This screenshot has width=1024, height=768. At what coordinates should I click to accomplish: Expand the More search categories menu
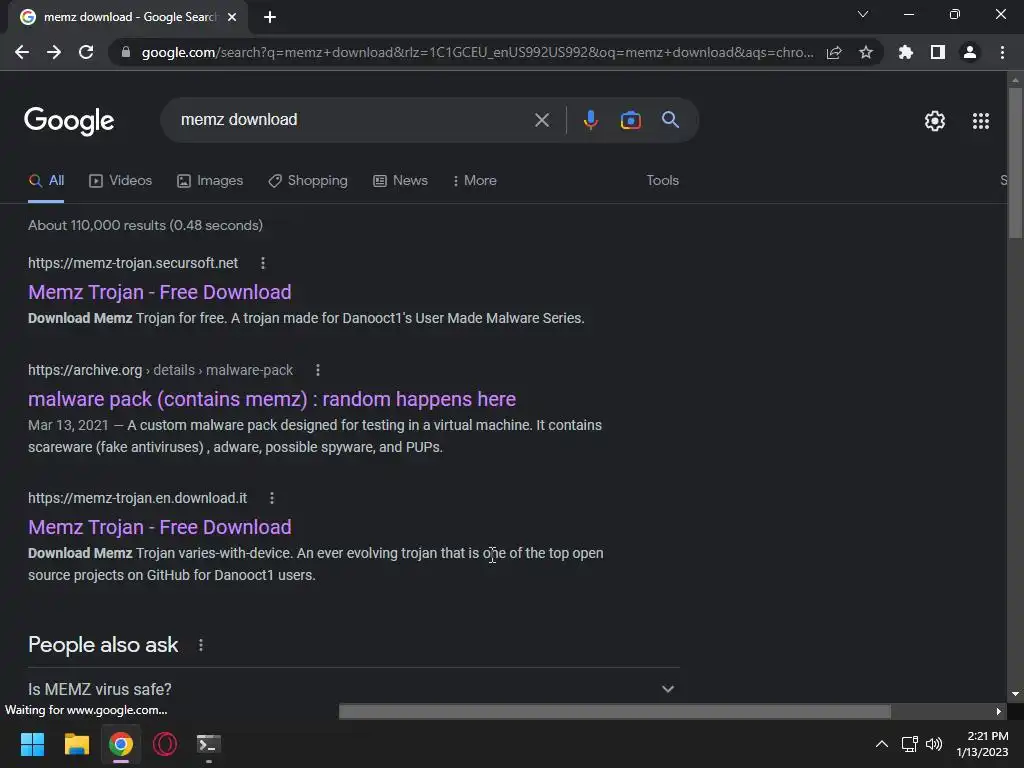(475, 181)
